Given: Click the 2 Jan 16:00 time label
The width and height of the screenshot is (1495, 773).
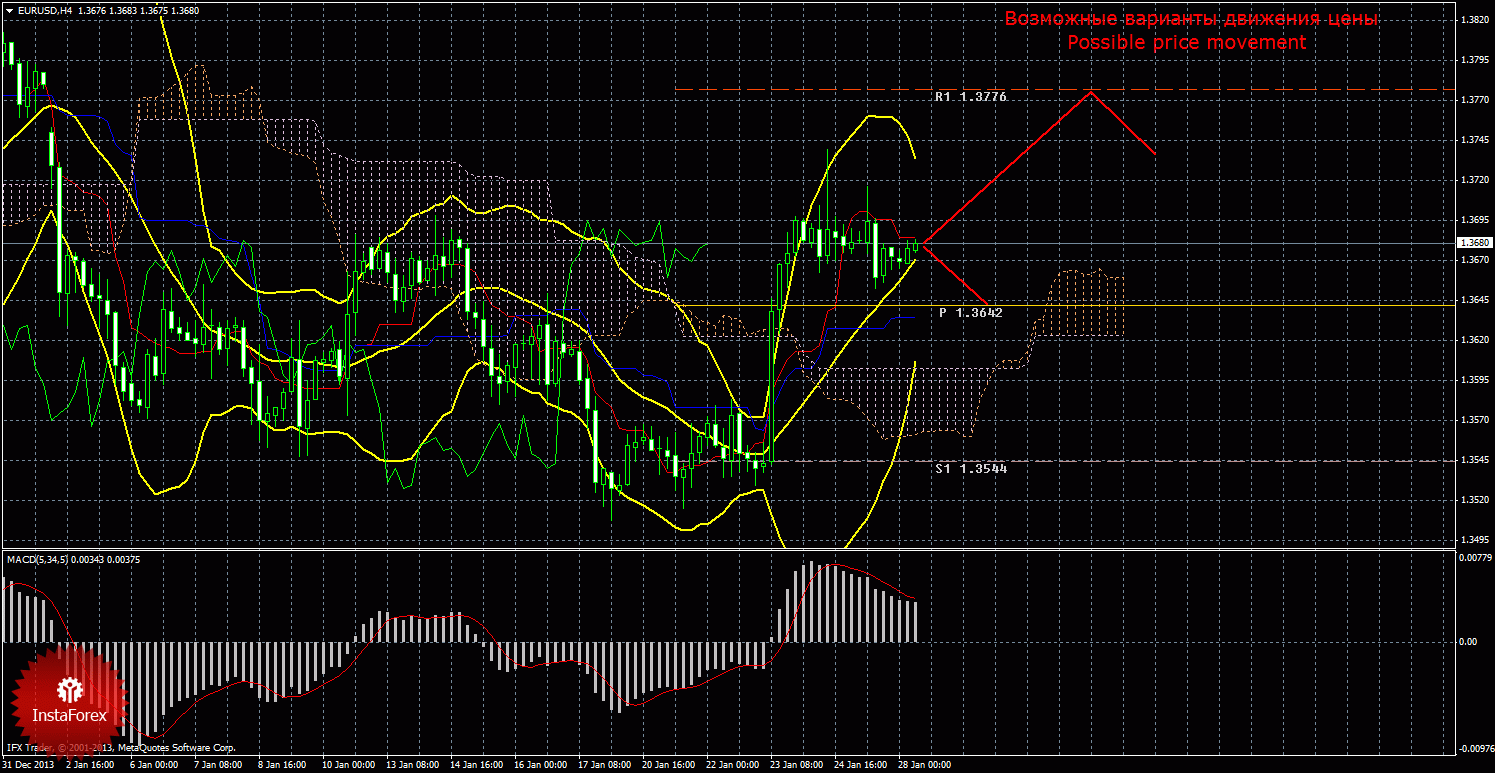Looking at the screenshot, I should click(89, 765).
